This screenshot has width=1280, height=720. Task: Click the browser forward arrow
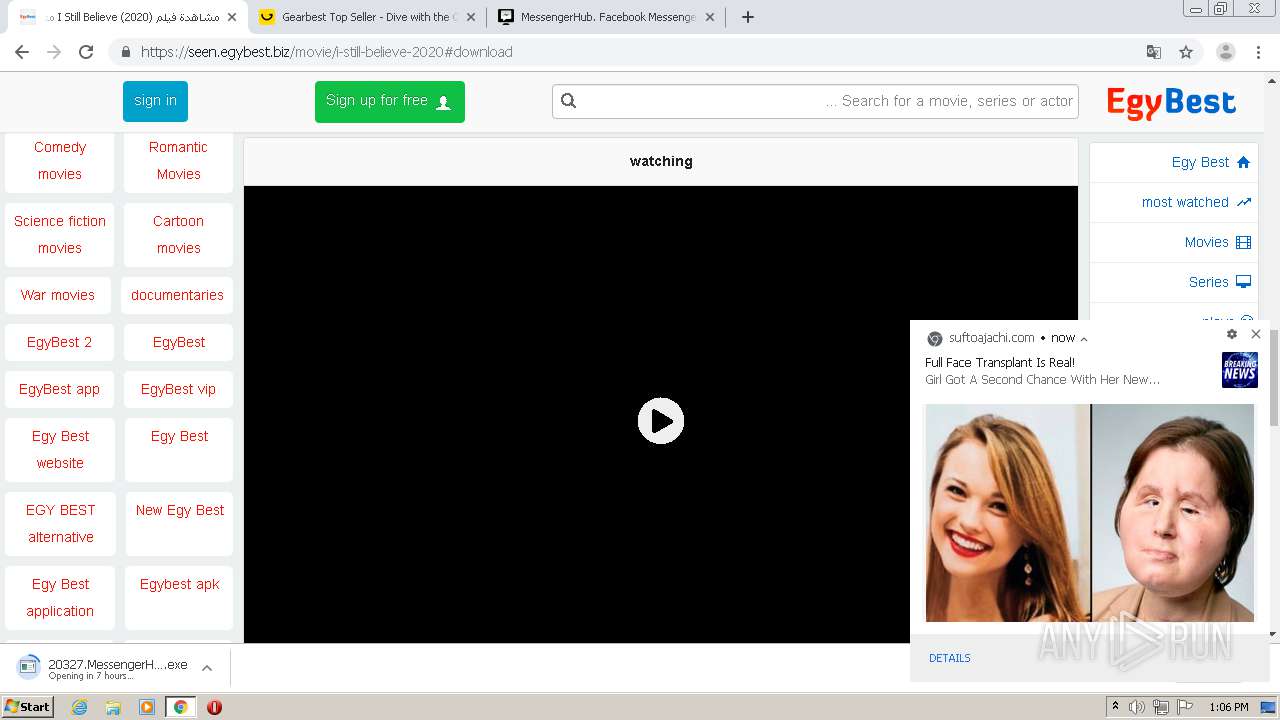pyautogui.click(x=54, y=52)
